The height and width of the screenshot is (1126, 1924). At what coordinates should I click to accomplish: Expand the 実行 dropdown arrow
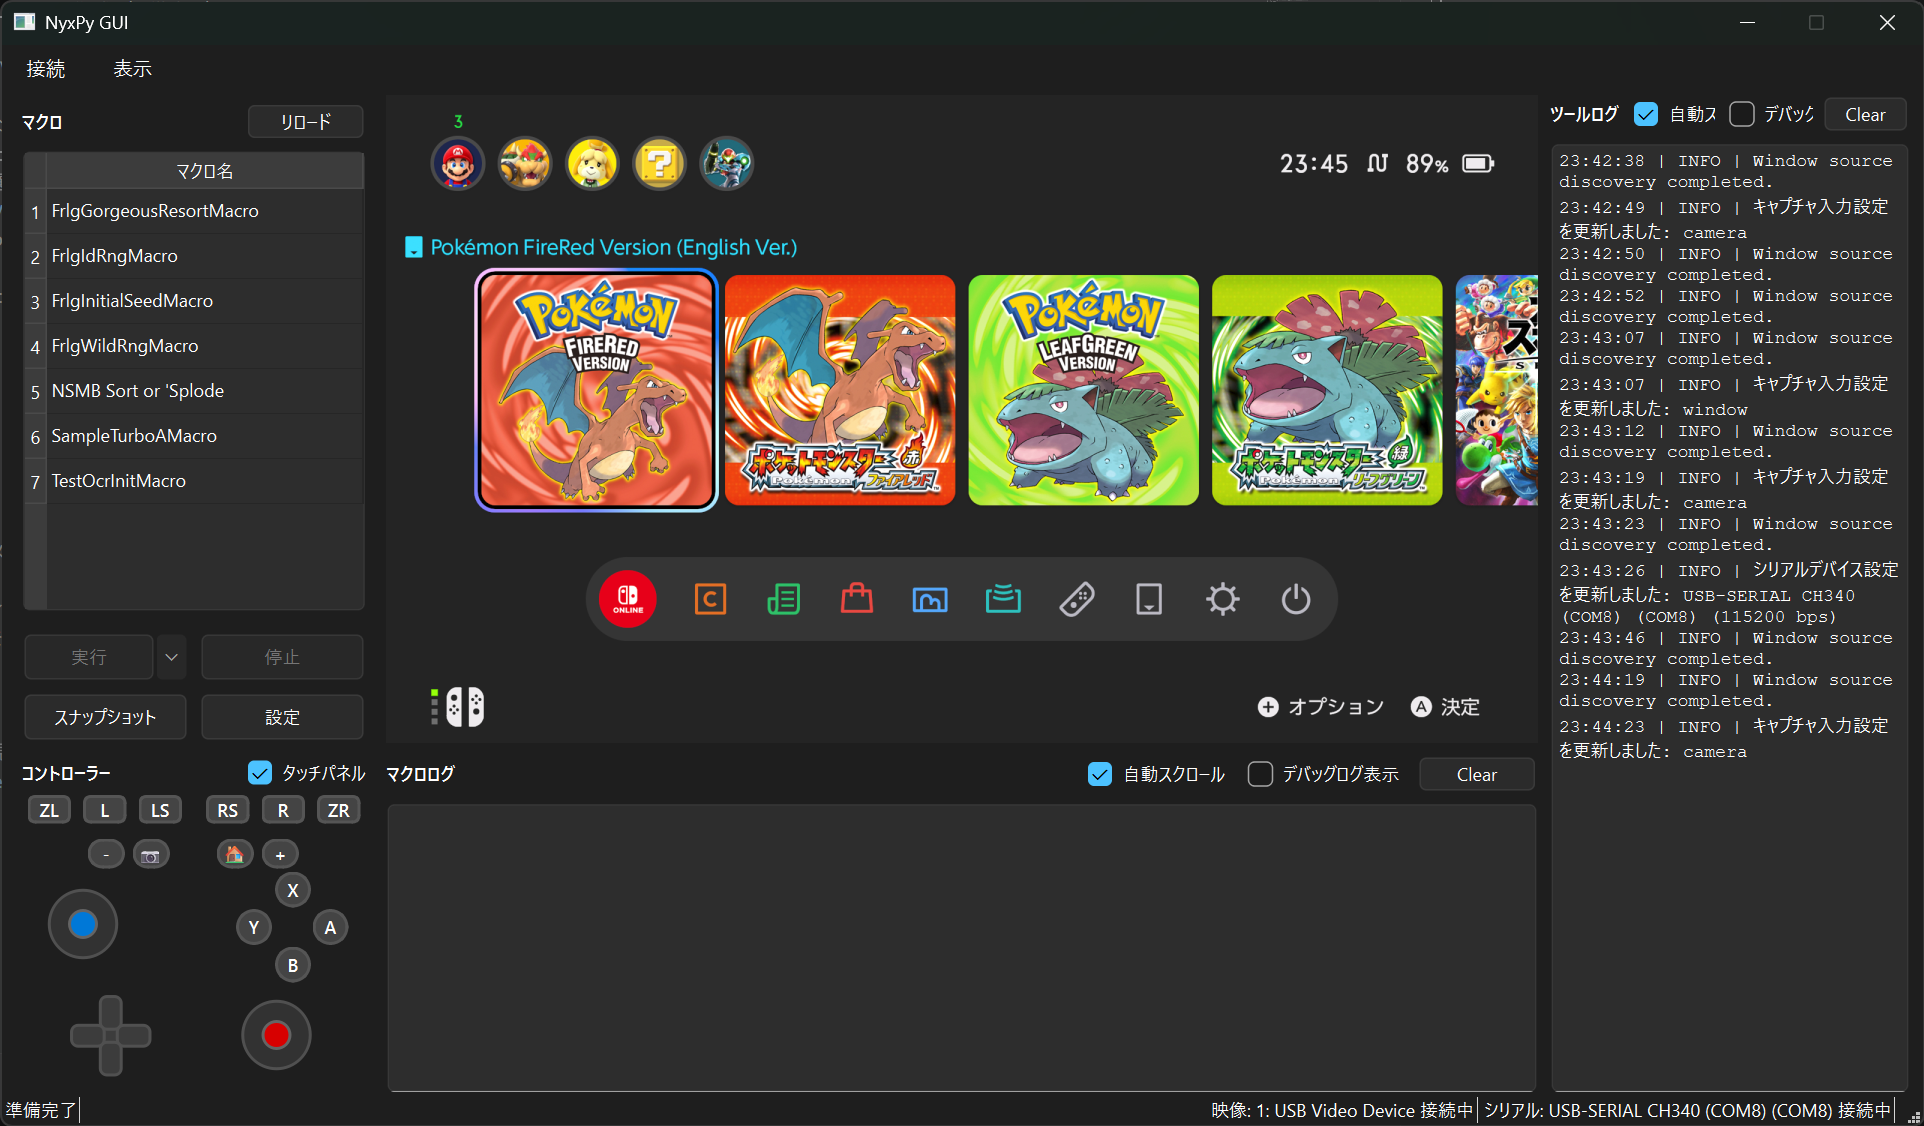click(x=172, y=657)
